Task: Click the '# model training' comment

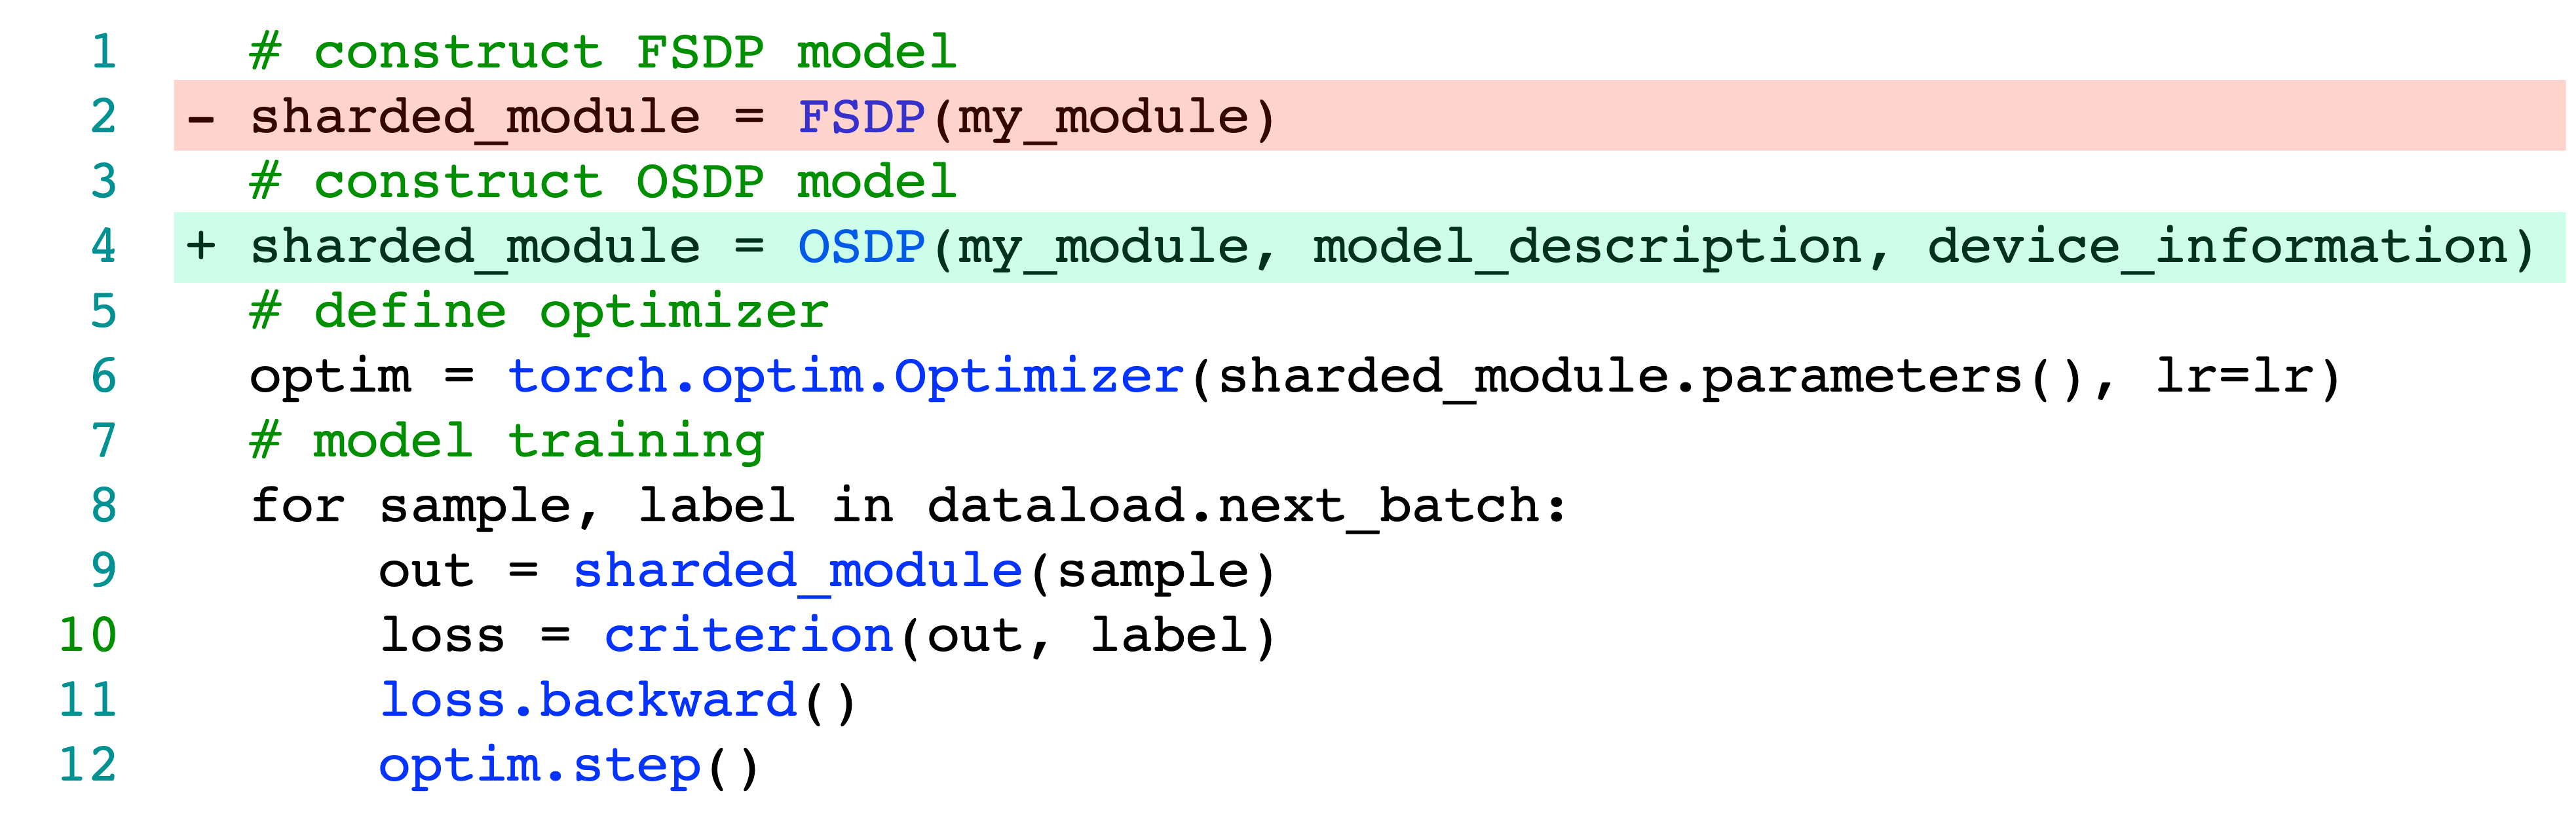Action: click(x=507, y=442)
